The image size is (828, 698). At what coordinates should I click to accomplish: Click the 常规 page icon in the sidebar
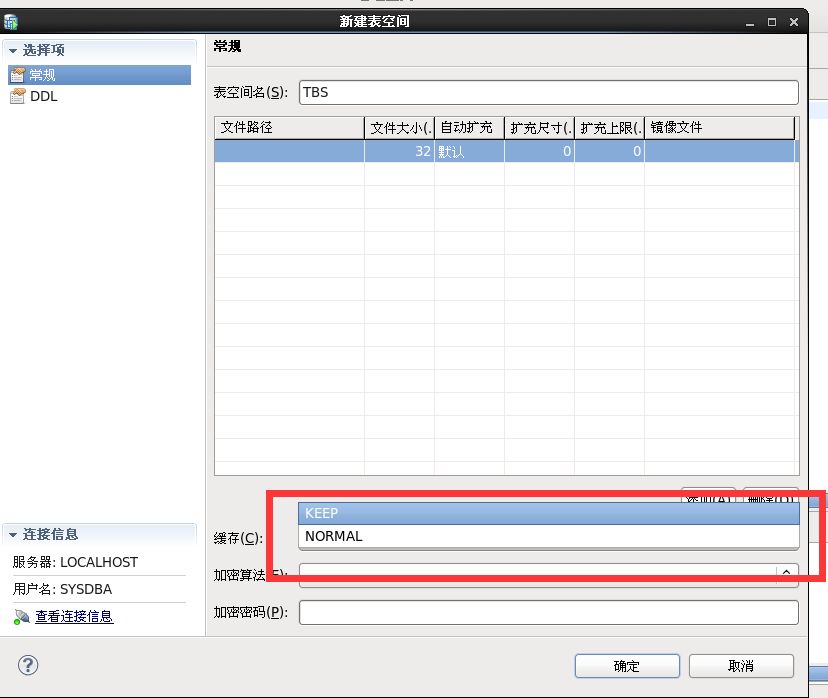click(18, 75)
